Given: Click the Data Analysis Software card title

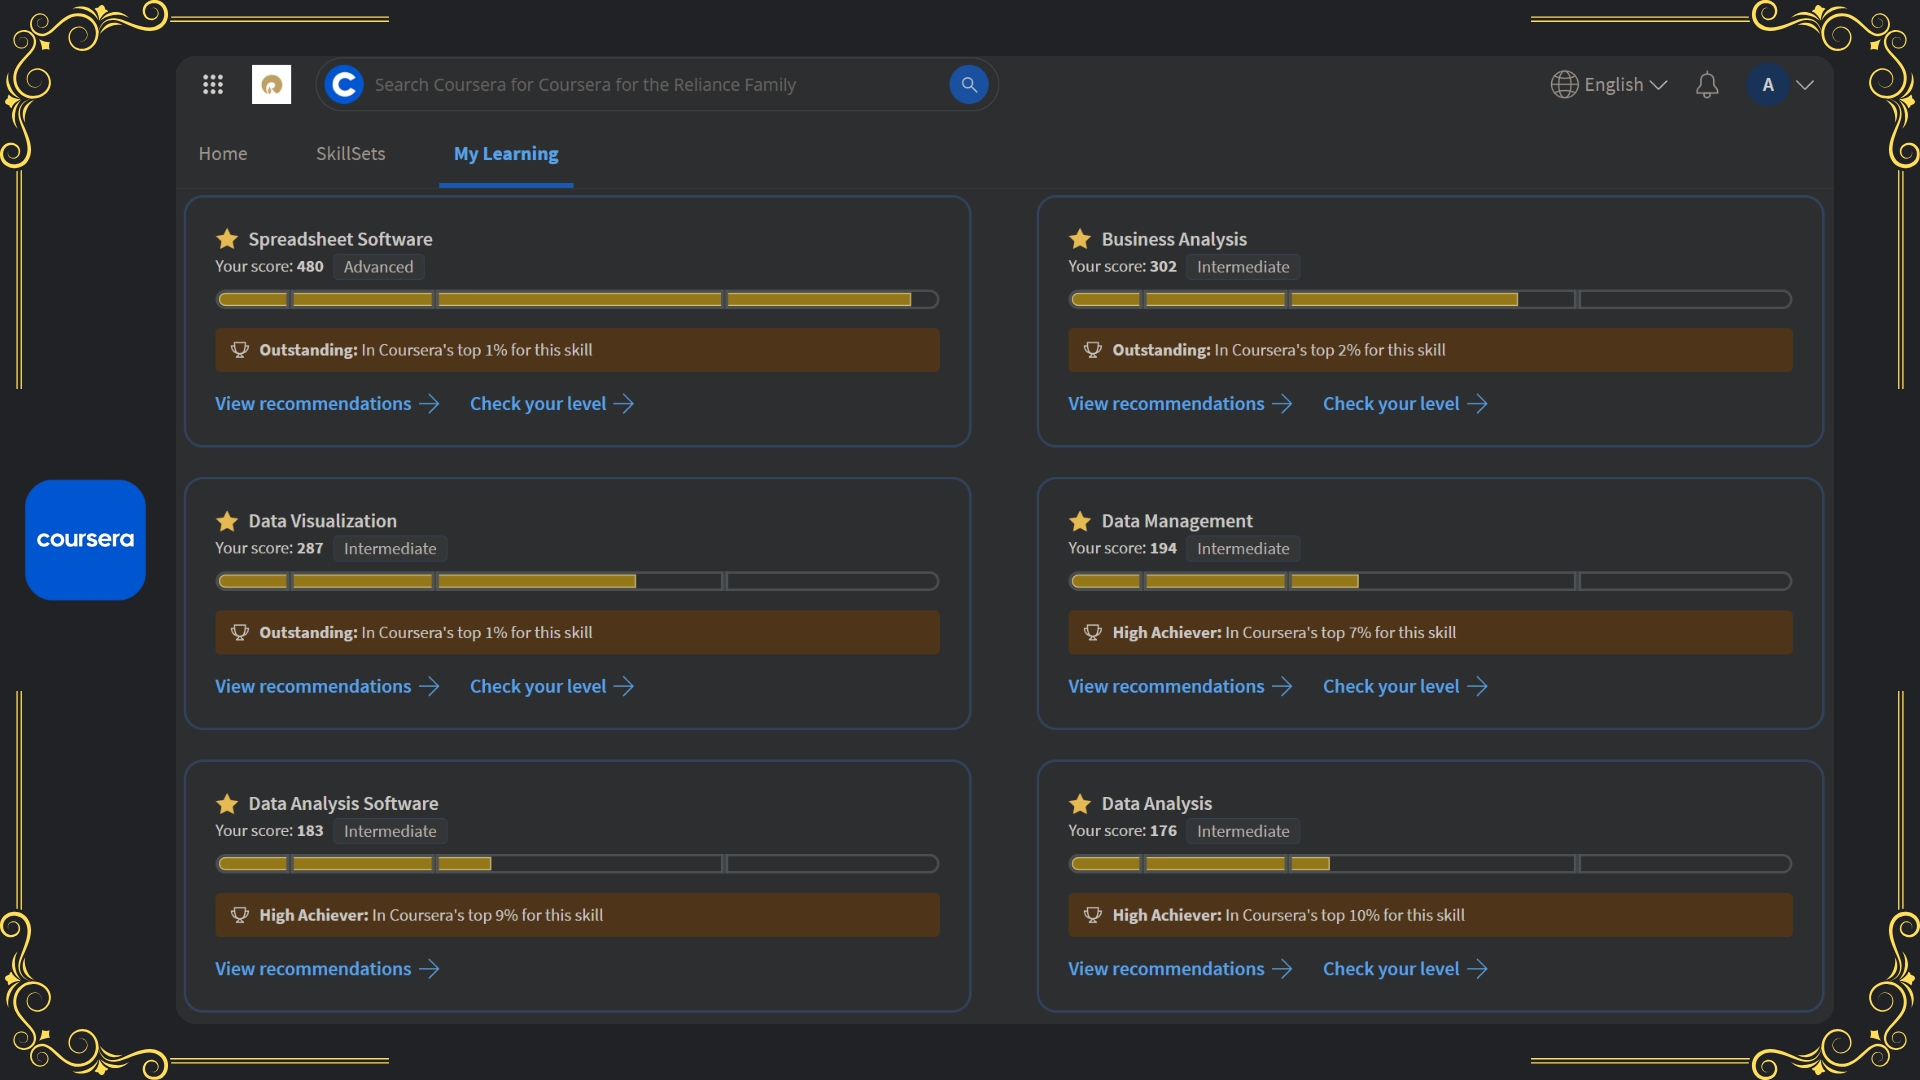Looking at the screenshot, I should pyautogui.click(x=343, y=804).
